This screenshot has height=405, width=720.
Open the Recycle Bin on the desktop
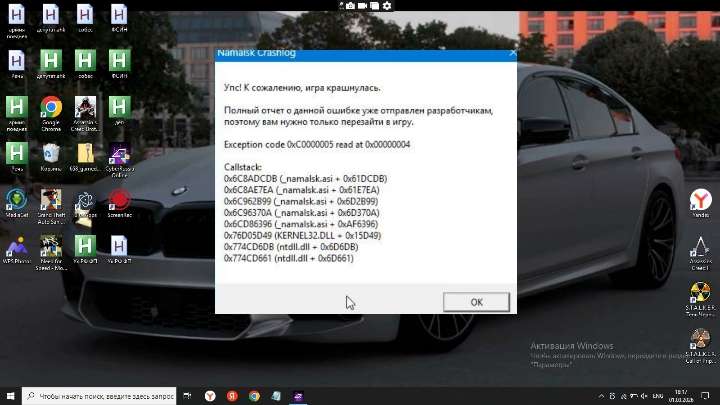pos(51,154)
